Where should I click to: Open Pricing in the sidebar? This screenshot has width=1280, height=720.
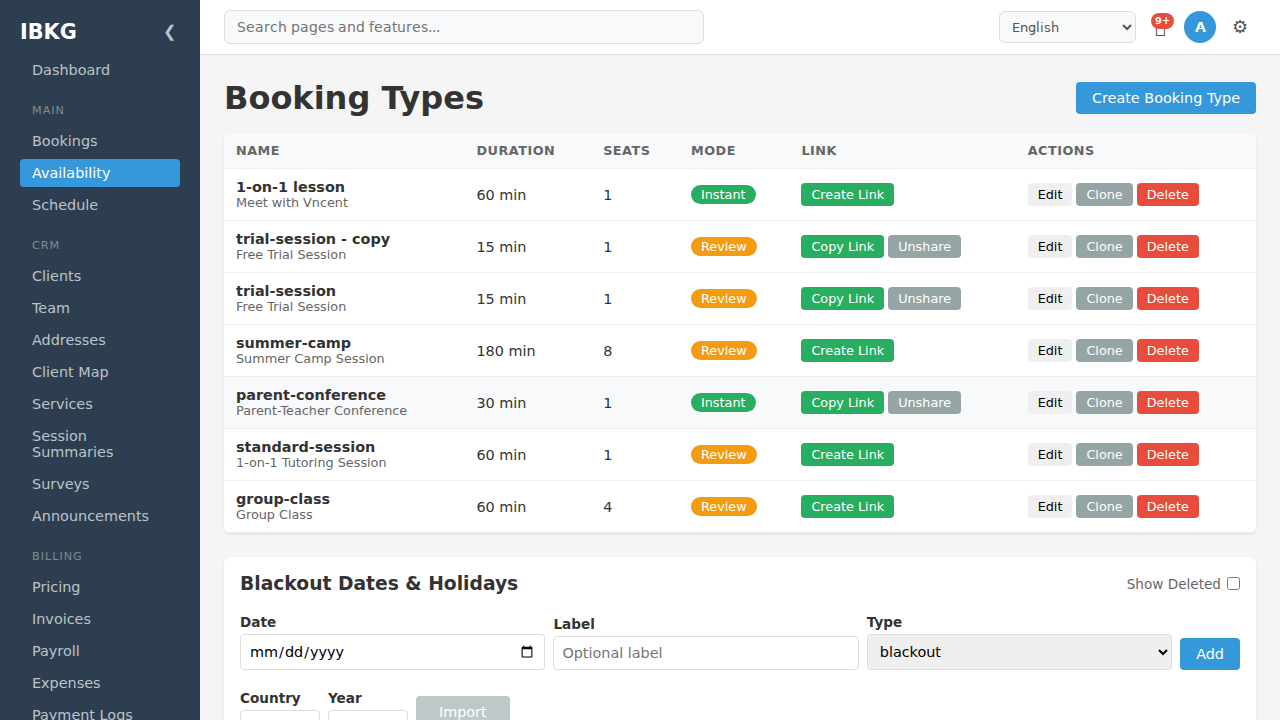[x=100, y=587]
